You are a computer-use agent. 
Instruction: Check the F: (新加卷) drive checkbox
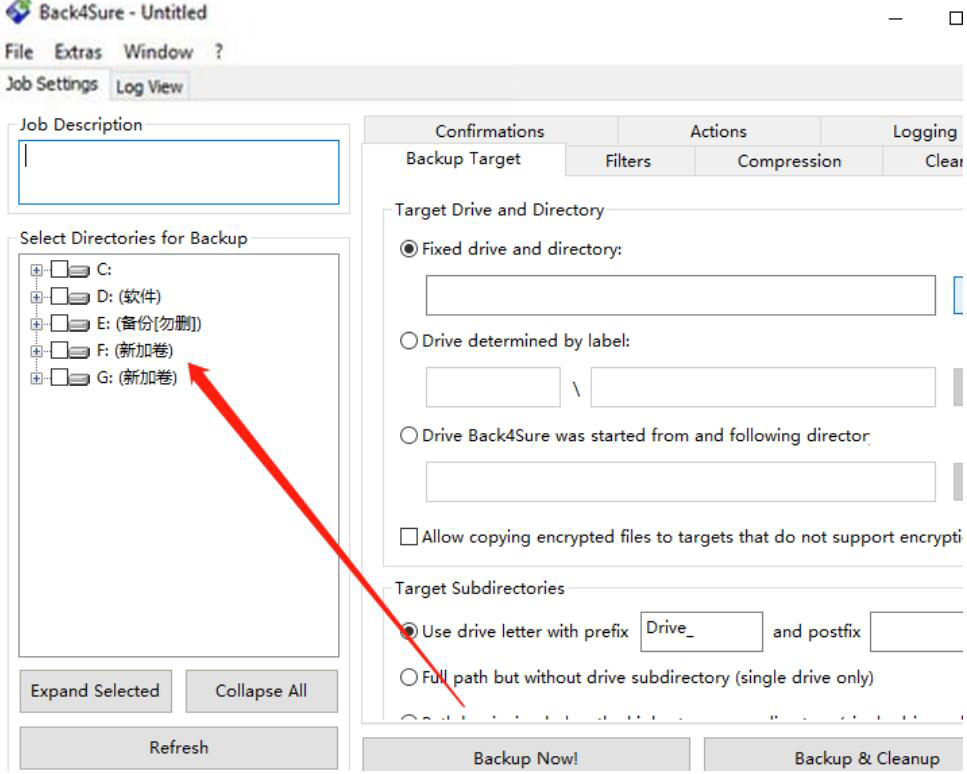[59, 351]
